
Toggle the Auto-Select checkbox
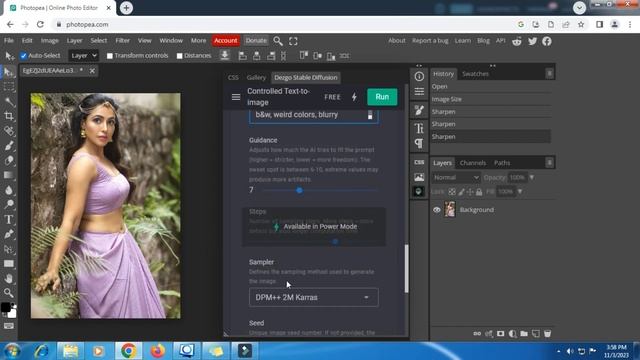[x=24, y=56]
